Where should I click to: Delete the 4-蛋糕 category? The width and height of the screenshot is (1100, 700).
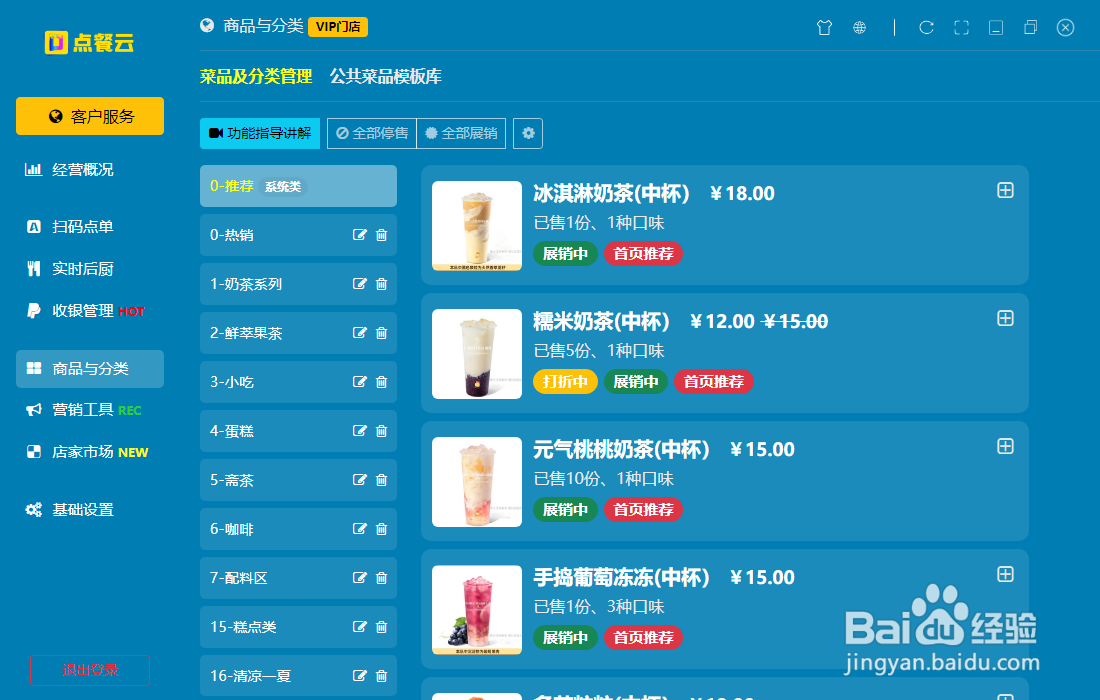click(x=382, y=431)
